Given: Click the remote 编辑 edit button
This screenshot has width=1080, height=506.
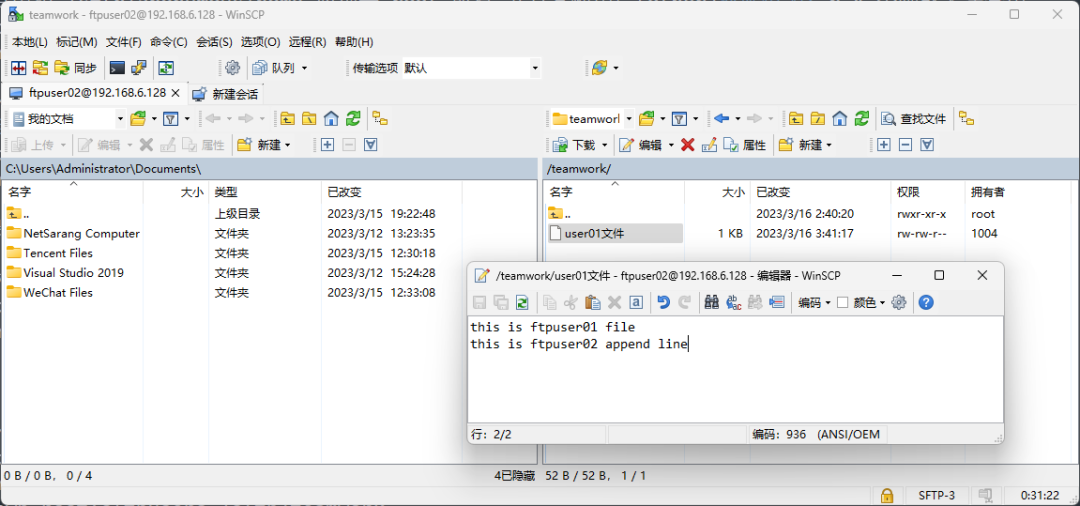Looking at the screenshot, I should [x=640, y=145].
